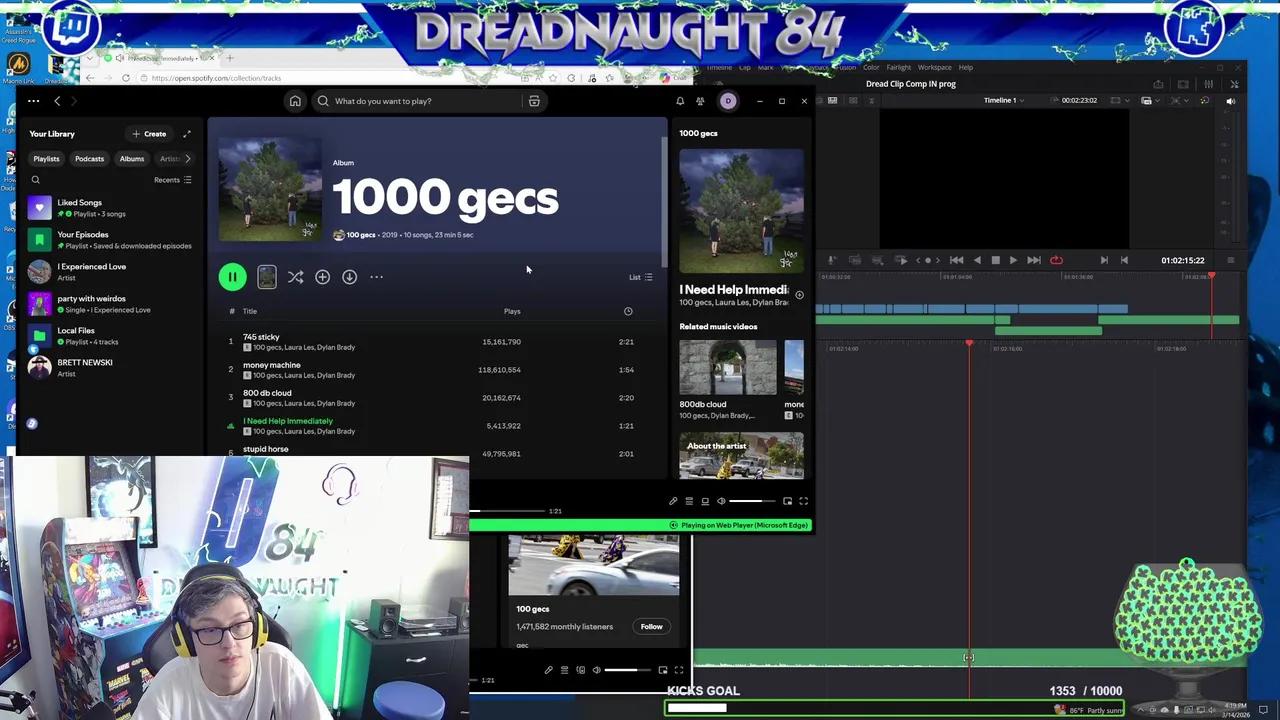Open the 1000 gecs album cover art
Image resolution: width=1280 pixels, height=720 pixels.
tap(270, 189)
